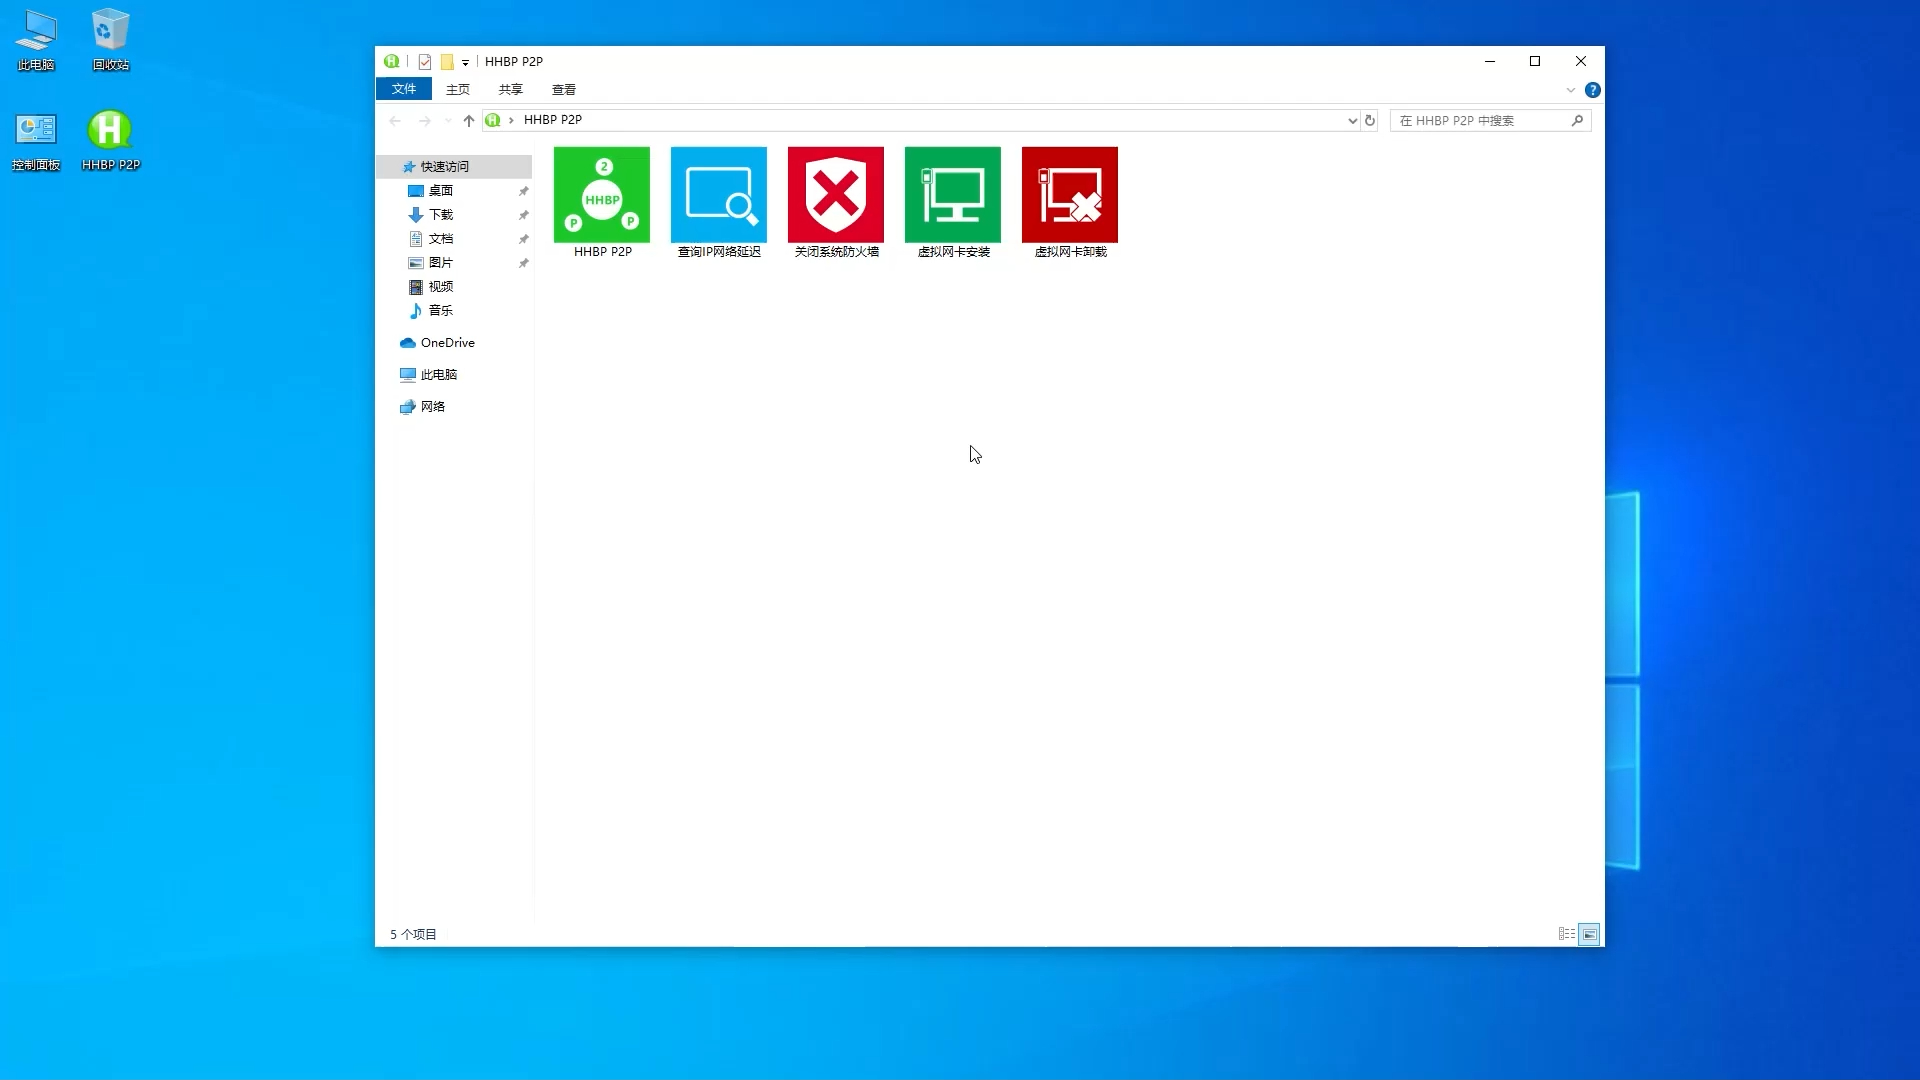Open the 共享 ribbon tab
The image size is (1920, 1080).
[x=511, y=89]
